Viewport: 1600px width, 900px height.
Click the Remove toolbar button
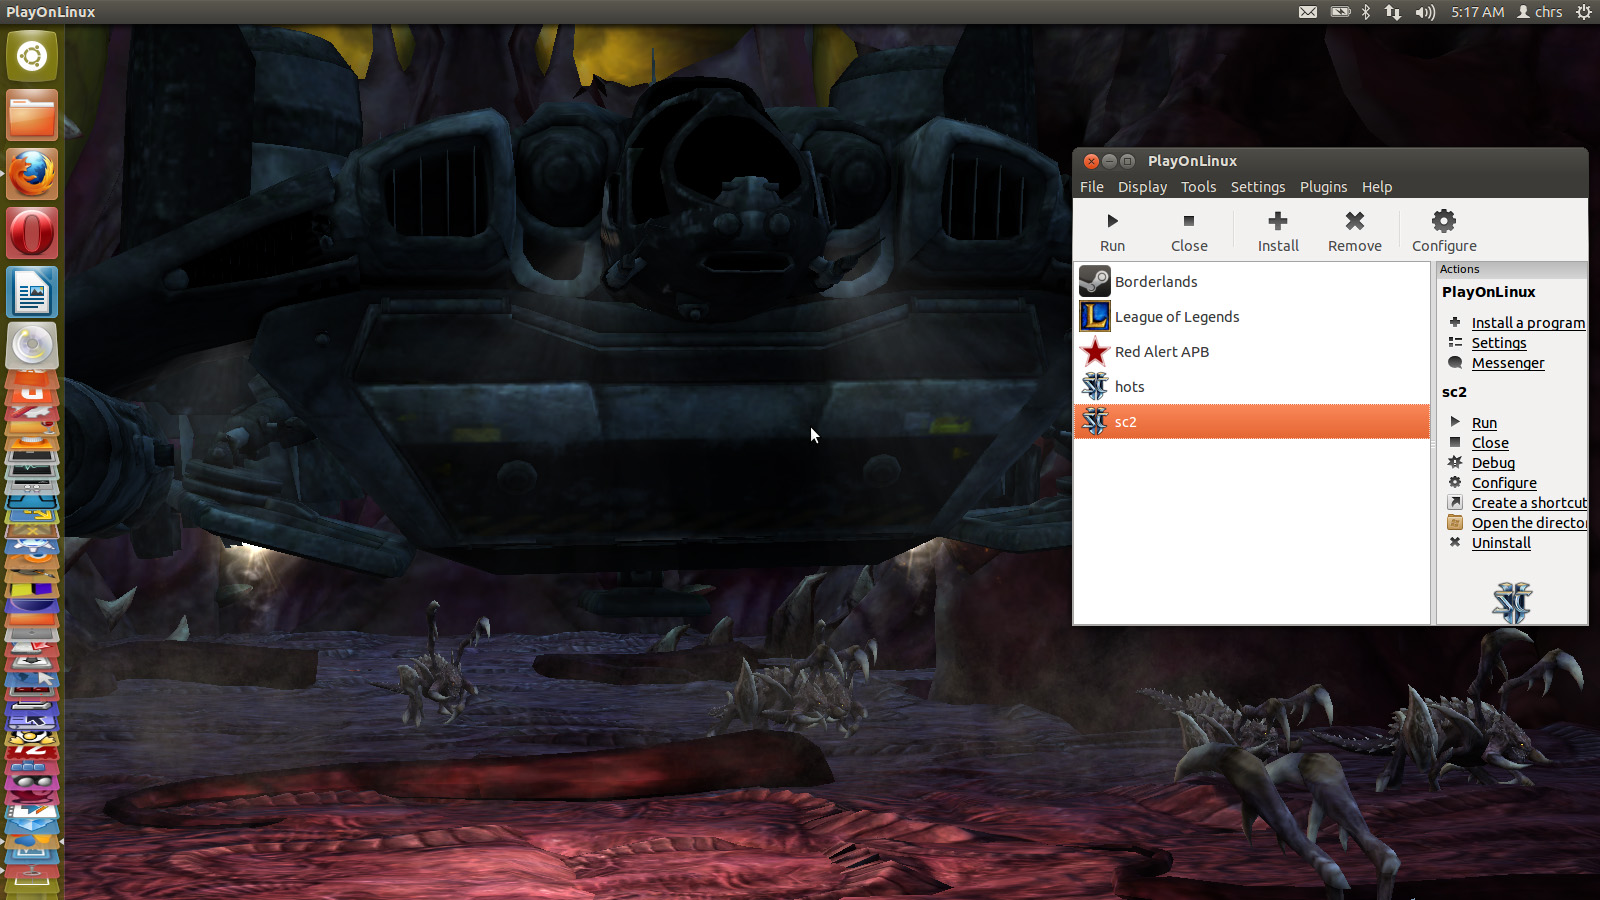pos(1355,231)
